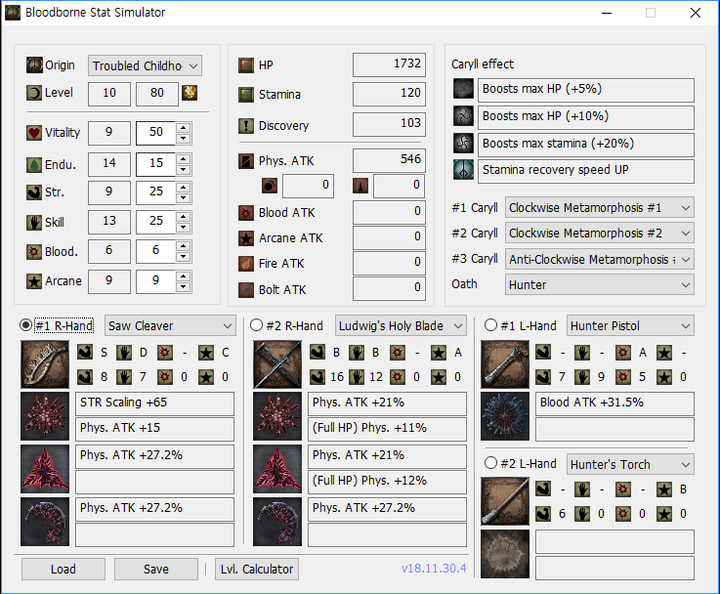
Task: Select Saw Cleaver's waning gem icon
Action: click(x=45, y=521)
